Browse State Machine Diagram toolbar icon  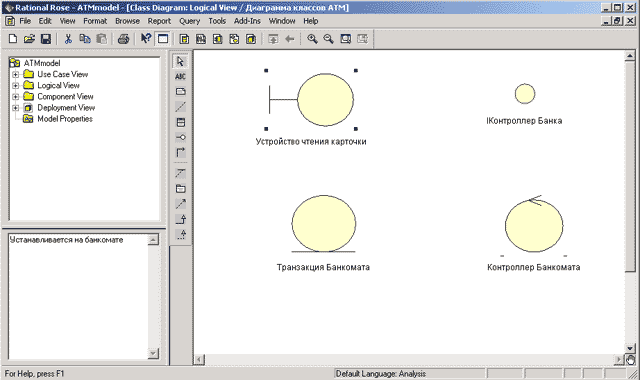(x=234, y=39)
